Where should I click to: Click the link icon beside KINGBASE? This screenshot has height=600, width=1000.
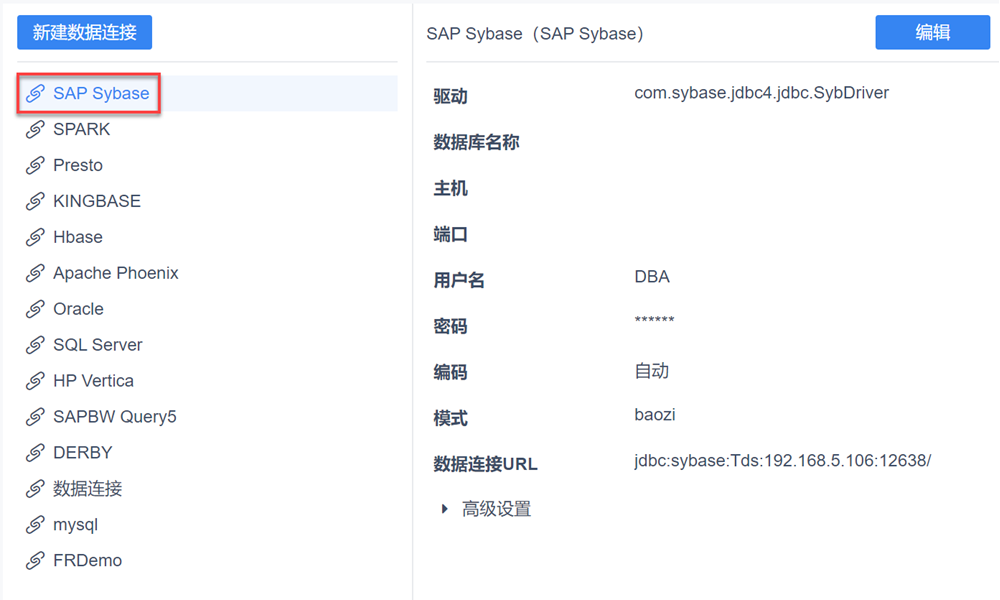[35, 202]
